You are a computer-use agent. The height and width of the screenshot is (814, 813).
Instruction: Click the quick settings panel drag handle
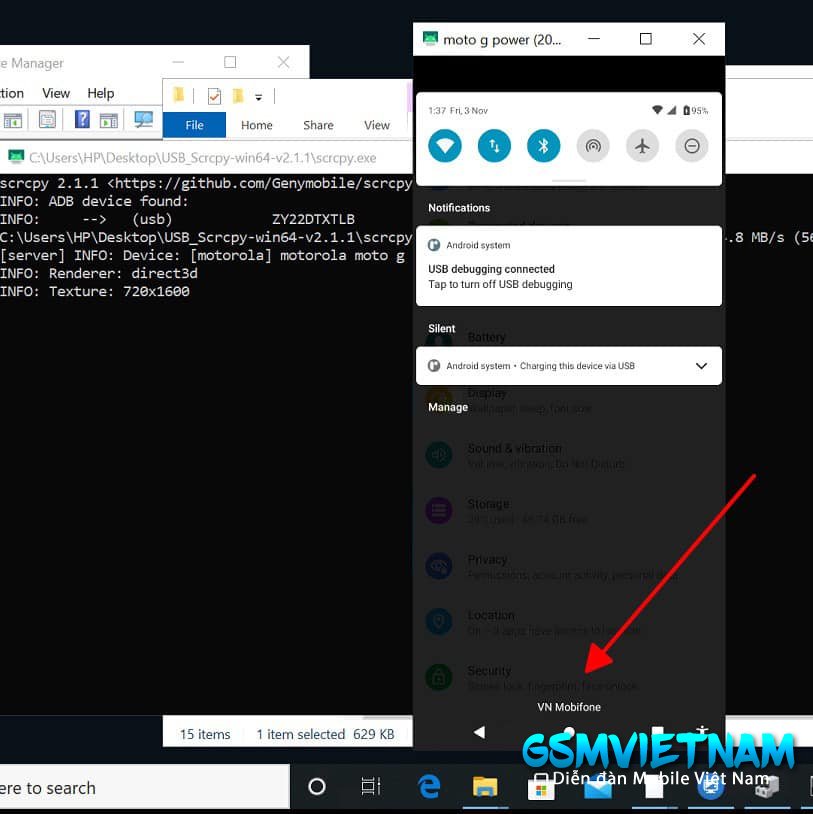[x=569, y=181]
